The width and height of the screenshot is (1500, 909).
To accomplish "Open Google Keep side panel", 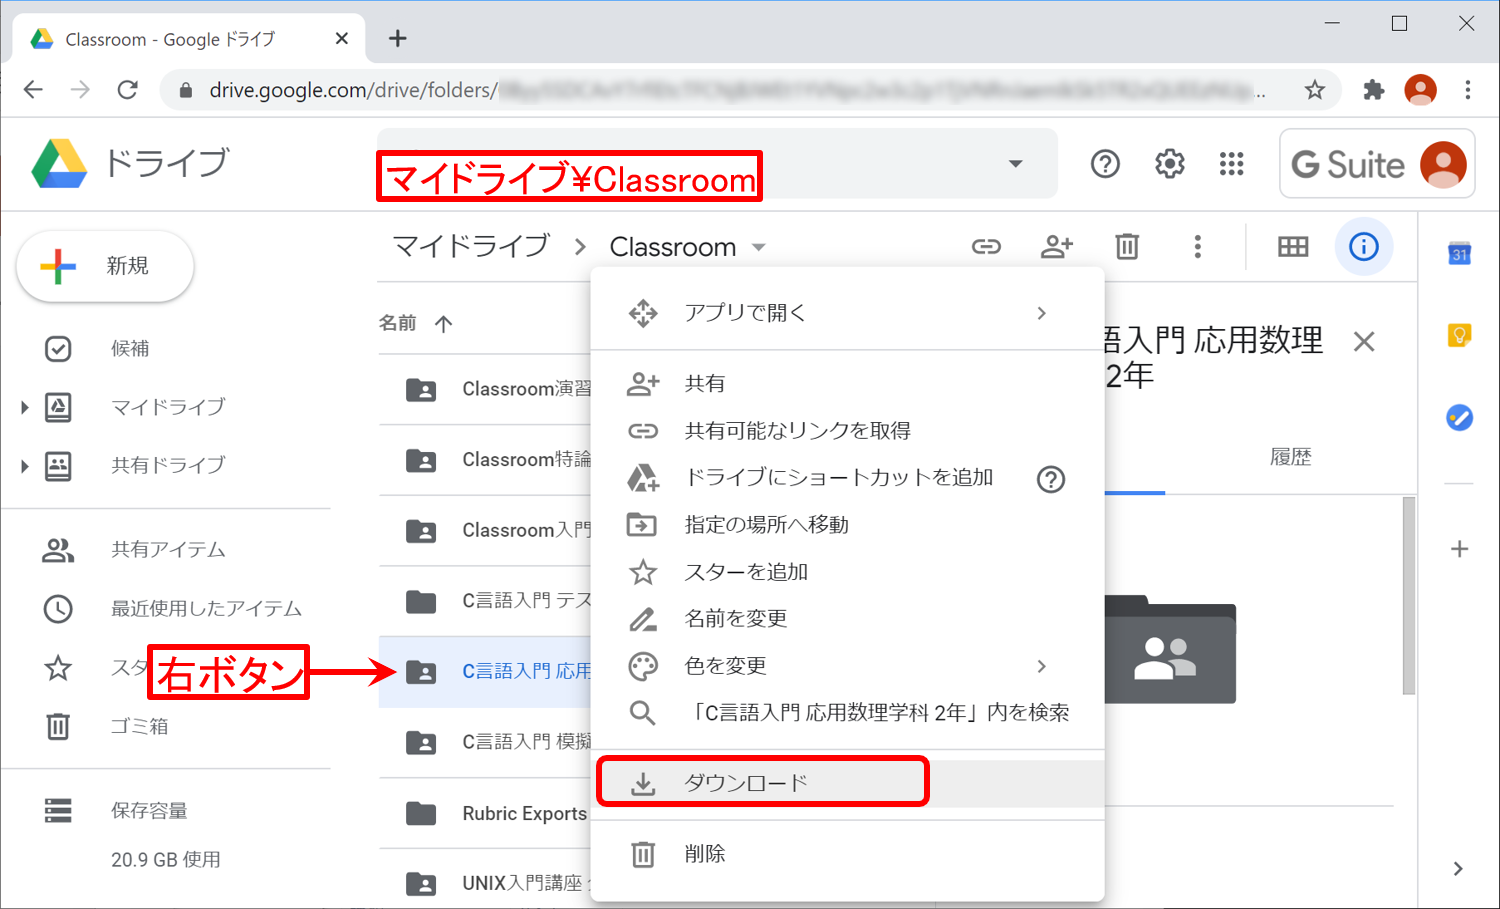I will point(1460,335).
